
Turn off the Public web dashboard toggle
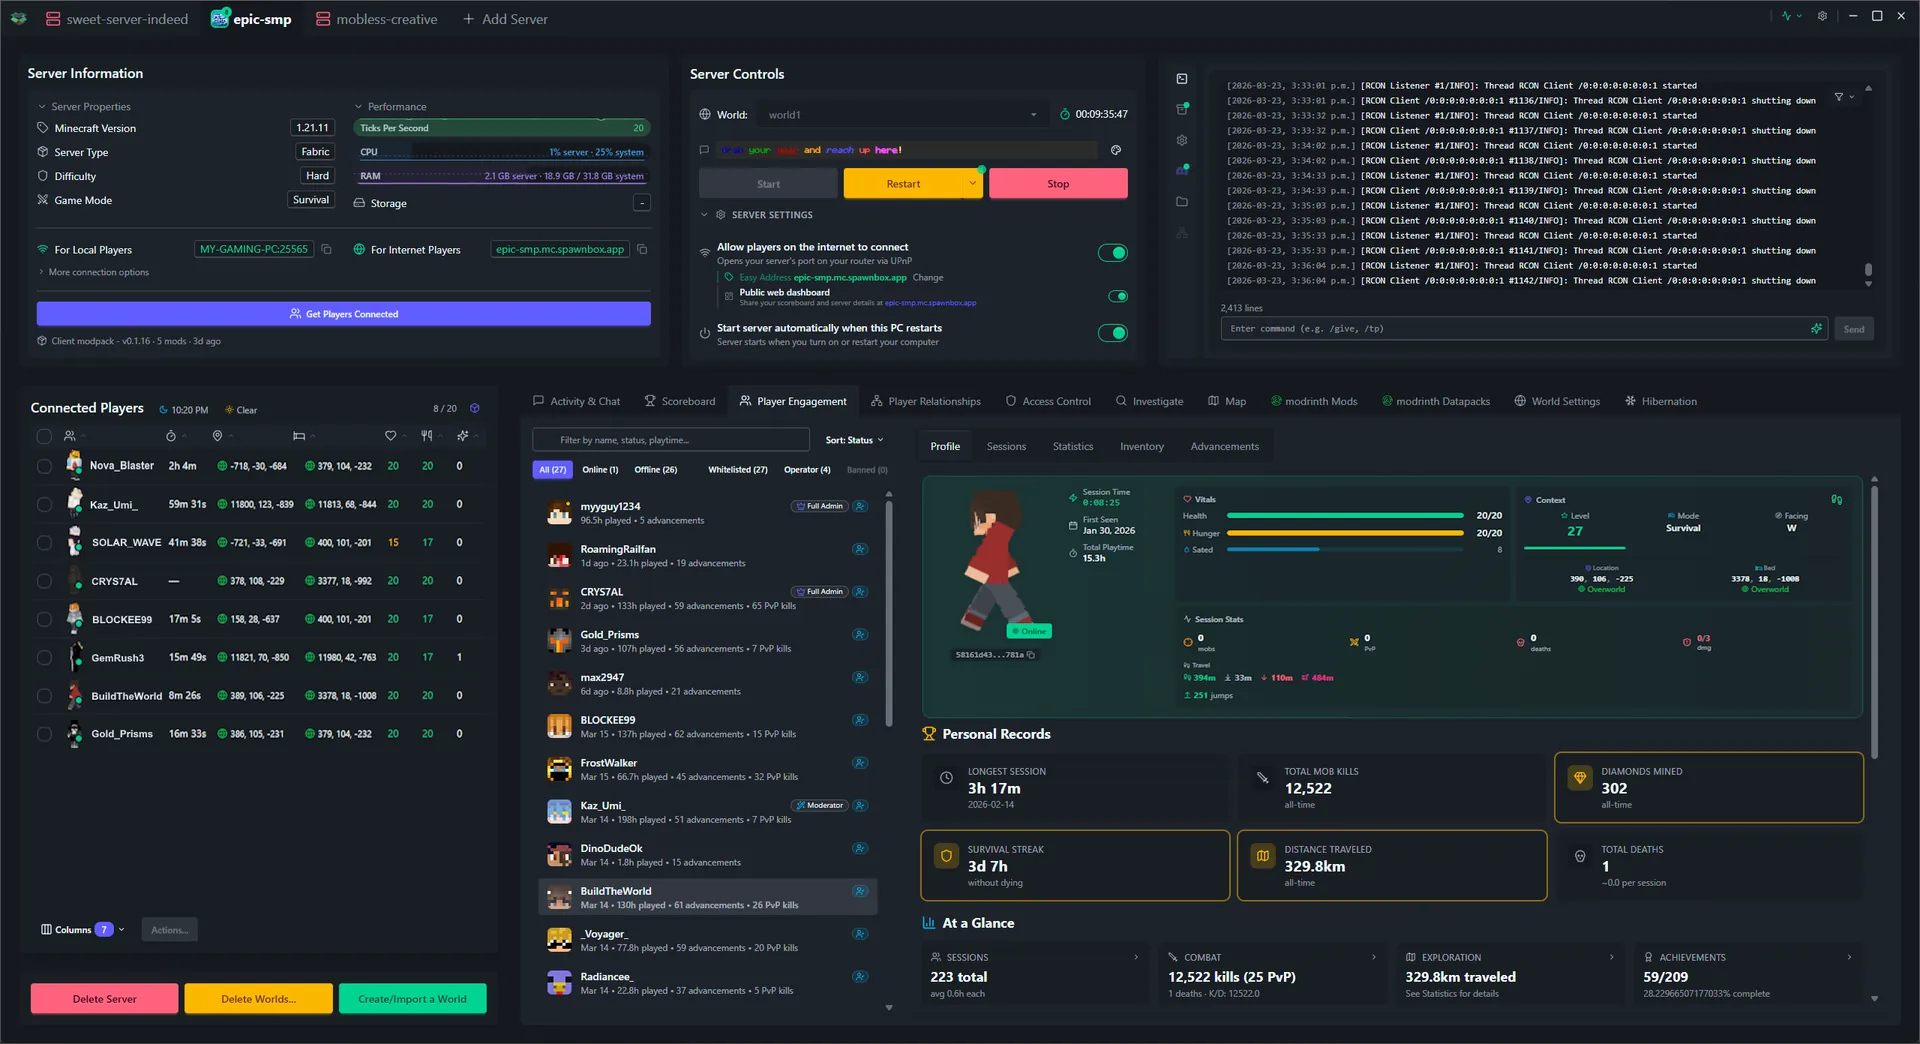(1118, 296)
